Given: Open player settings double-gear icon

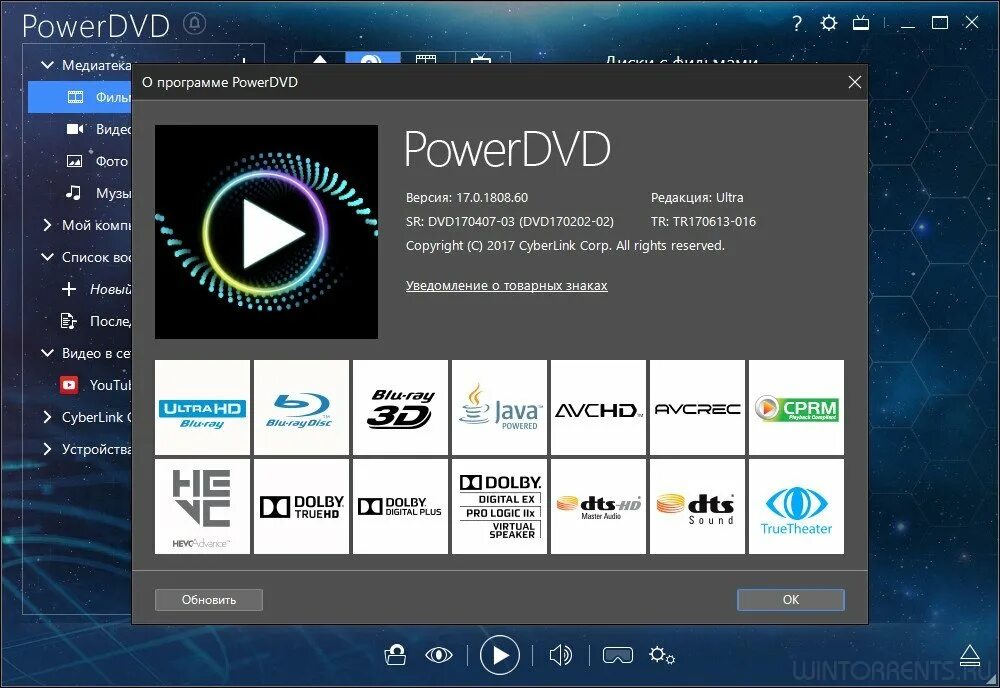Looking at the screenshot, I should (661, 655).
